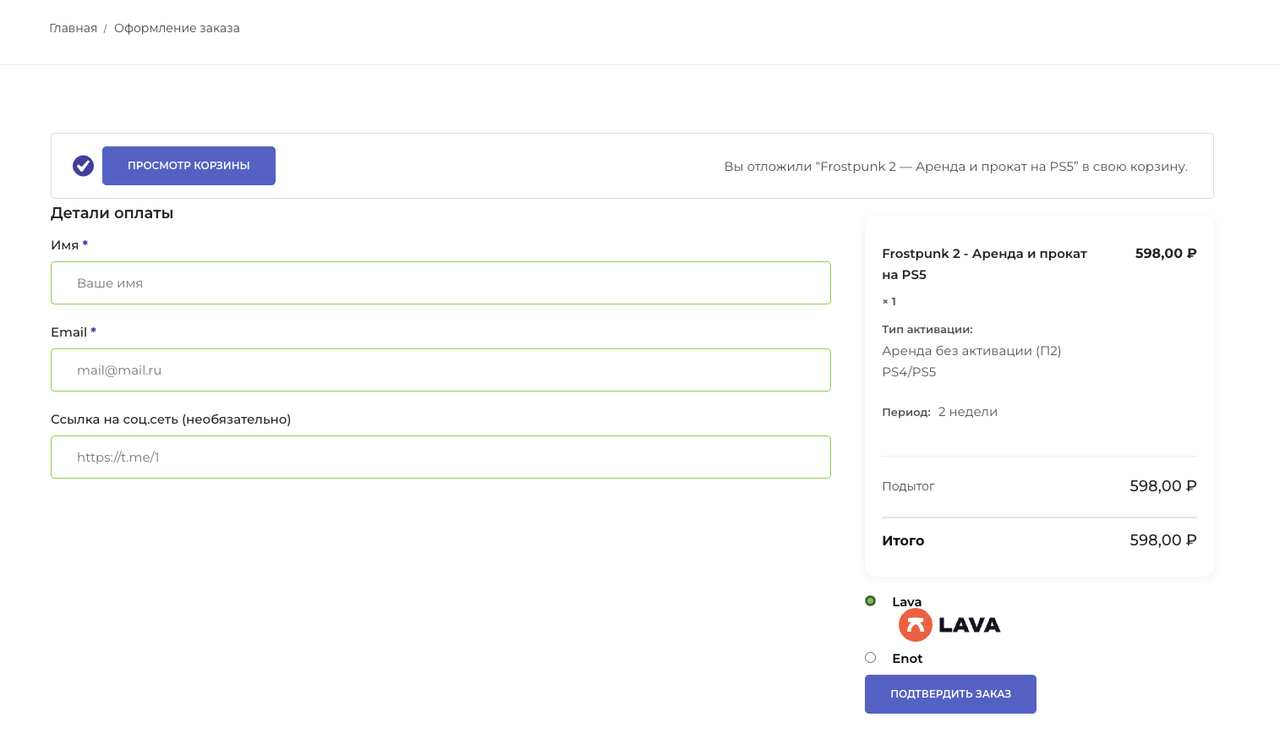This screenshot has width=1280, height=756.
Task: Click the Детали оплаты heading
Action: [112, 213]
